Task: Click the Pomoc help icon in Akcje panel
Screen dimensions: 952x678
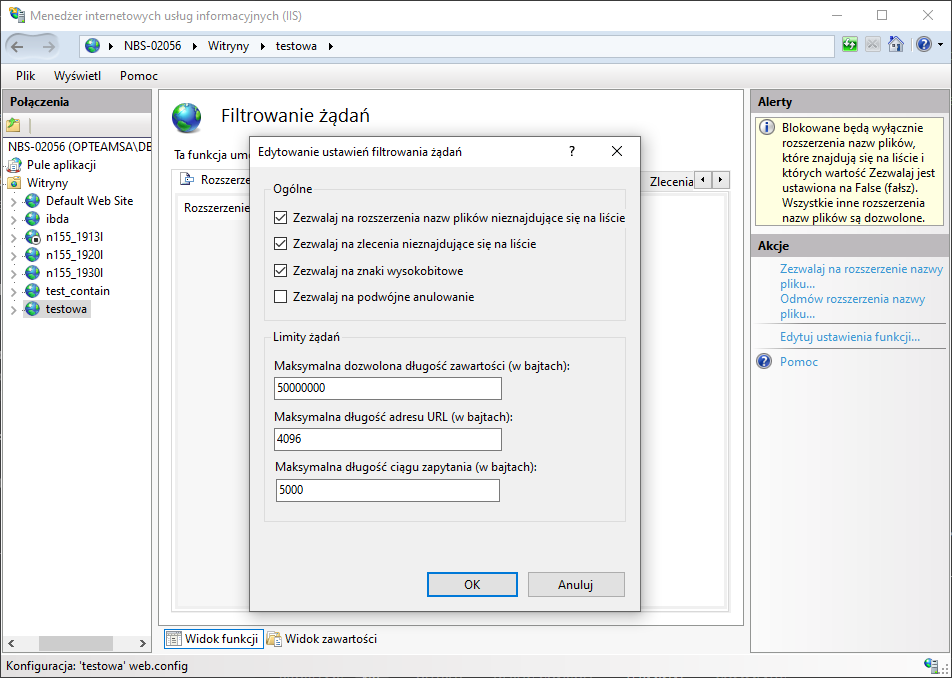Action: (764, 362)
